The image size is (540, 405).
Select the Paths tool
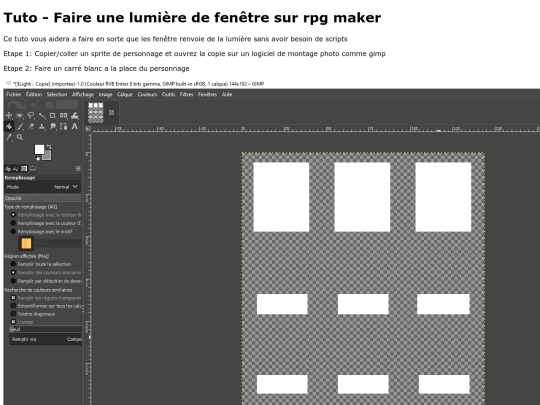[x=63, y=126]
